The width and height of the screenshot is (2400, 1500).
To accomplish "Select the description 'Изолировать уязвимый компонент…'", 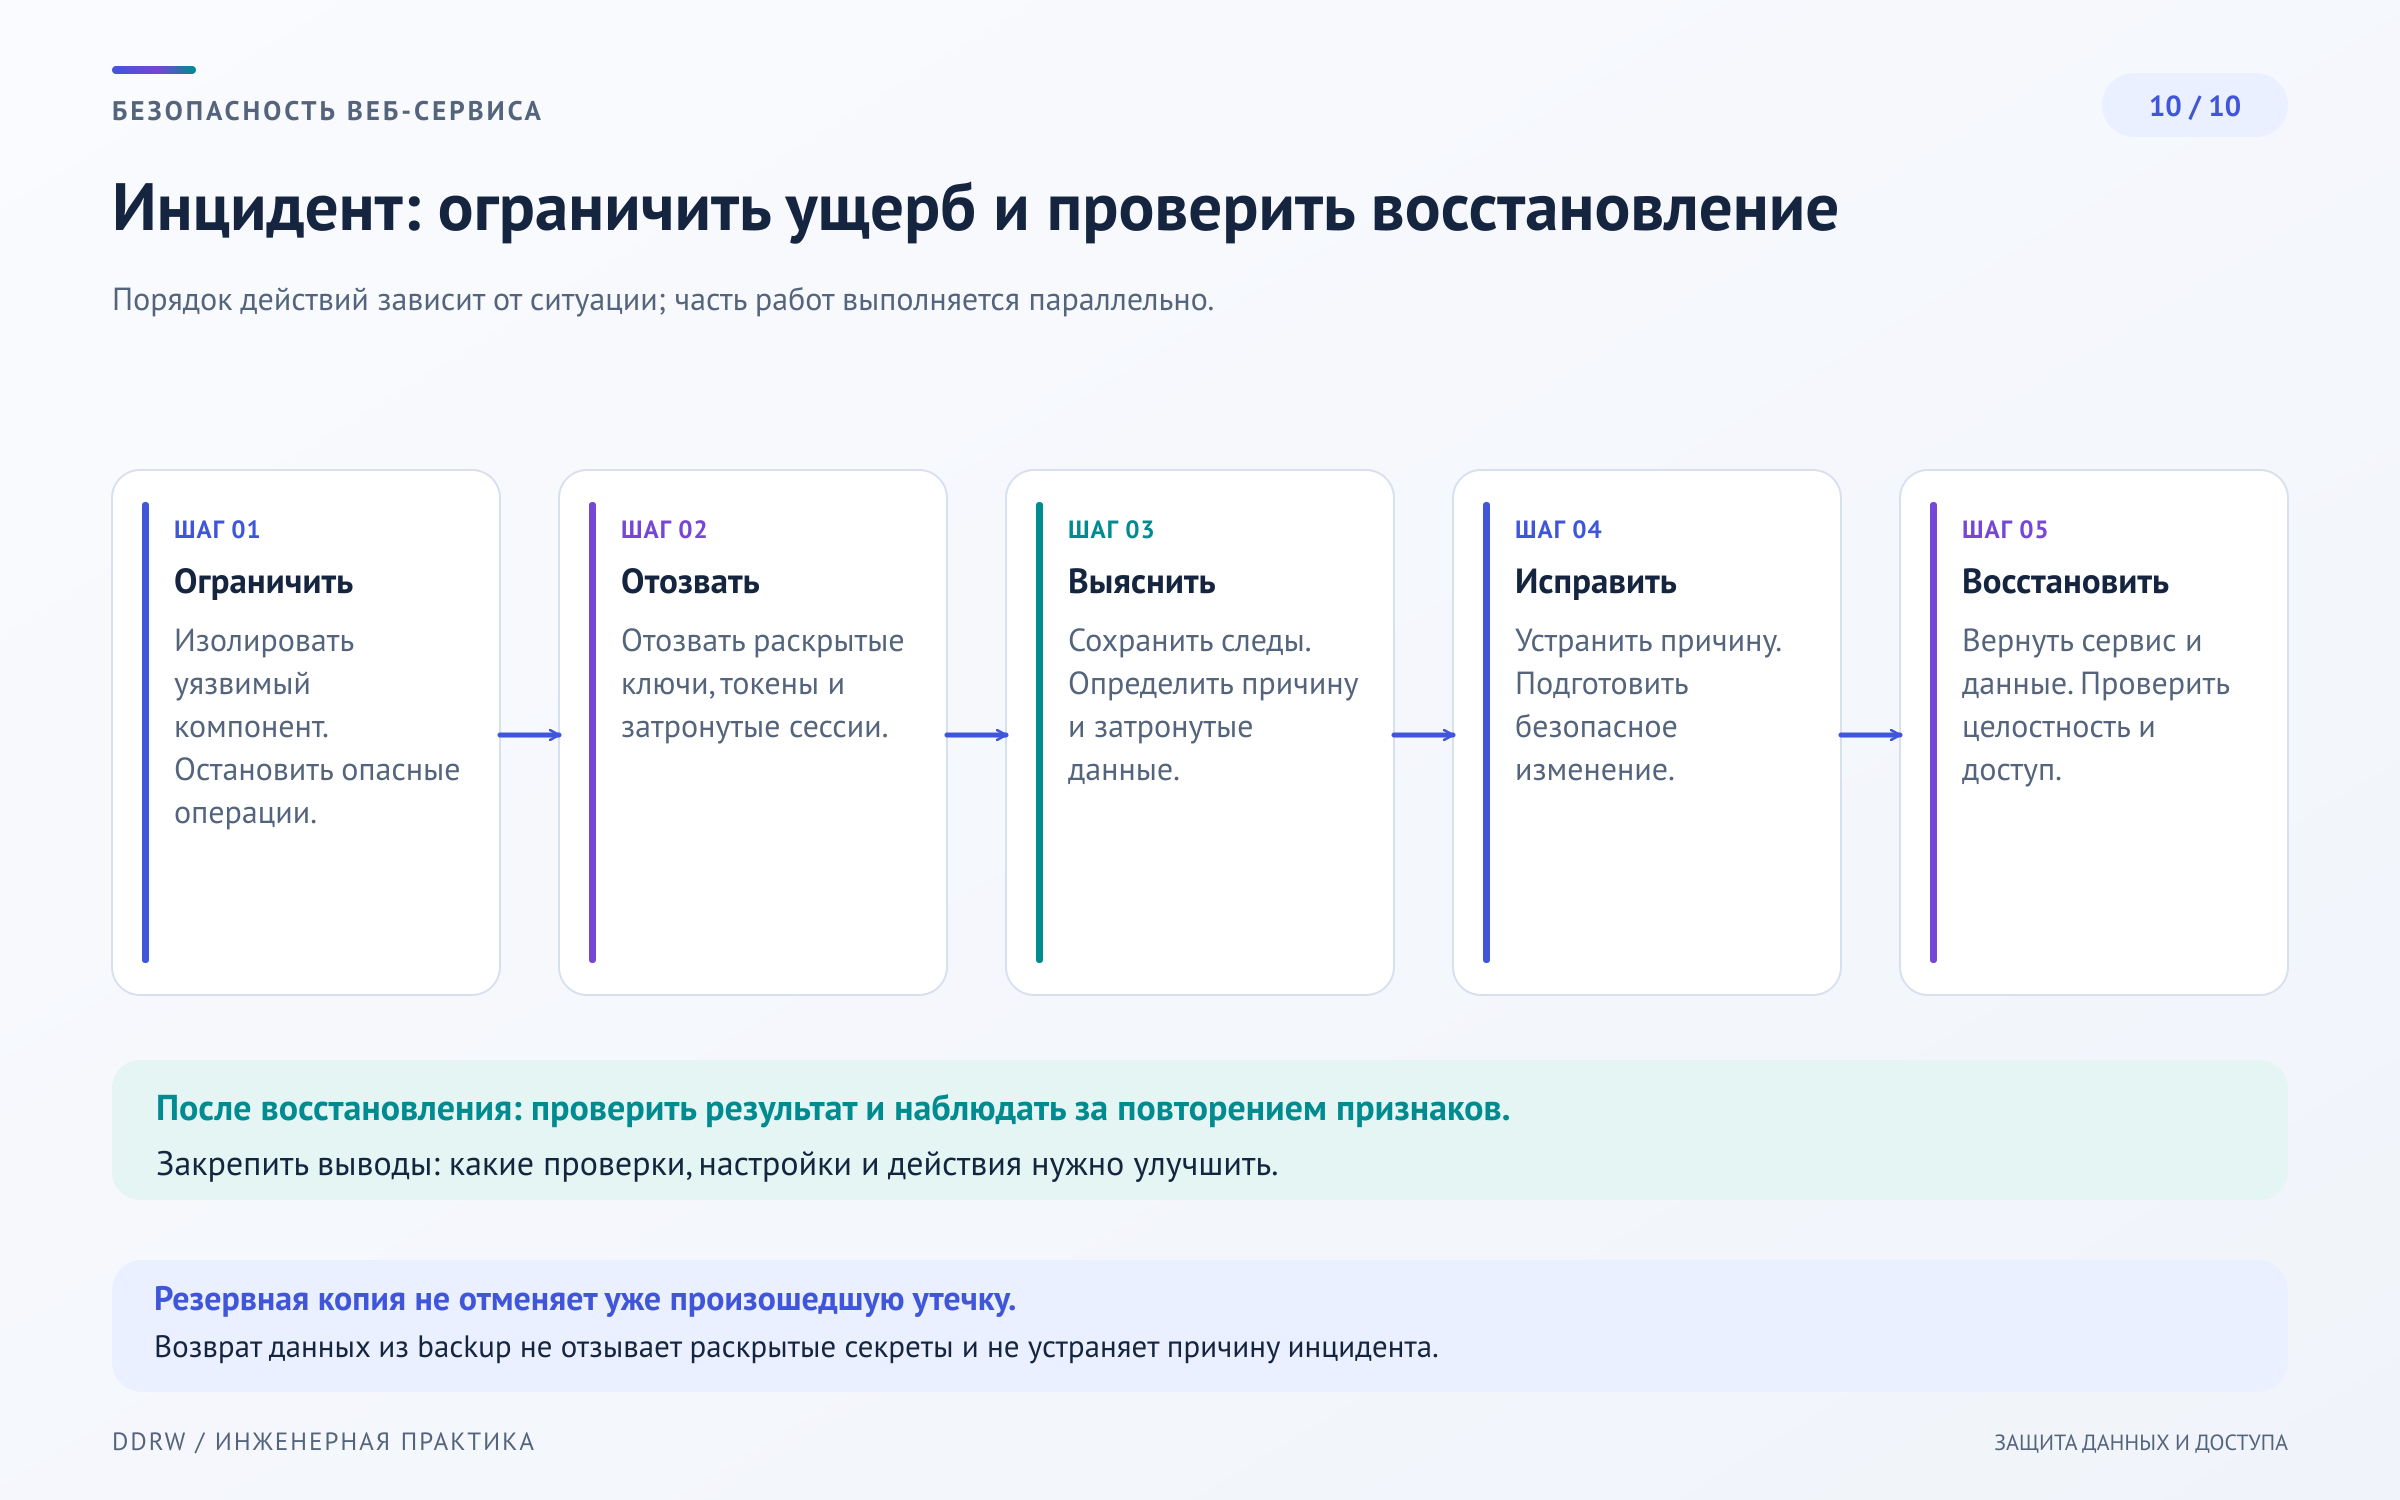I will click(x=317, y=727).
